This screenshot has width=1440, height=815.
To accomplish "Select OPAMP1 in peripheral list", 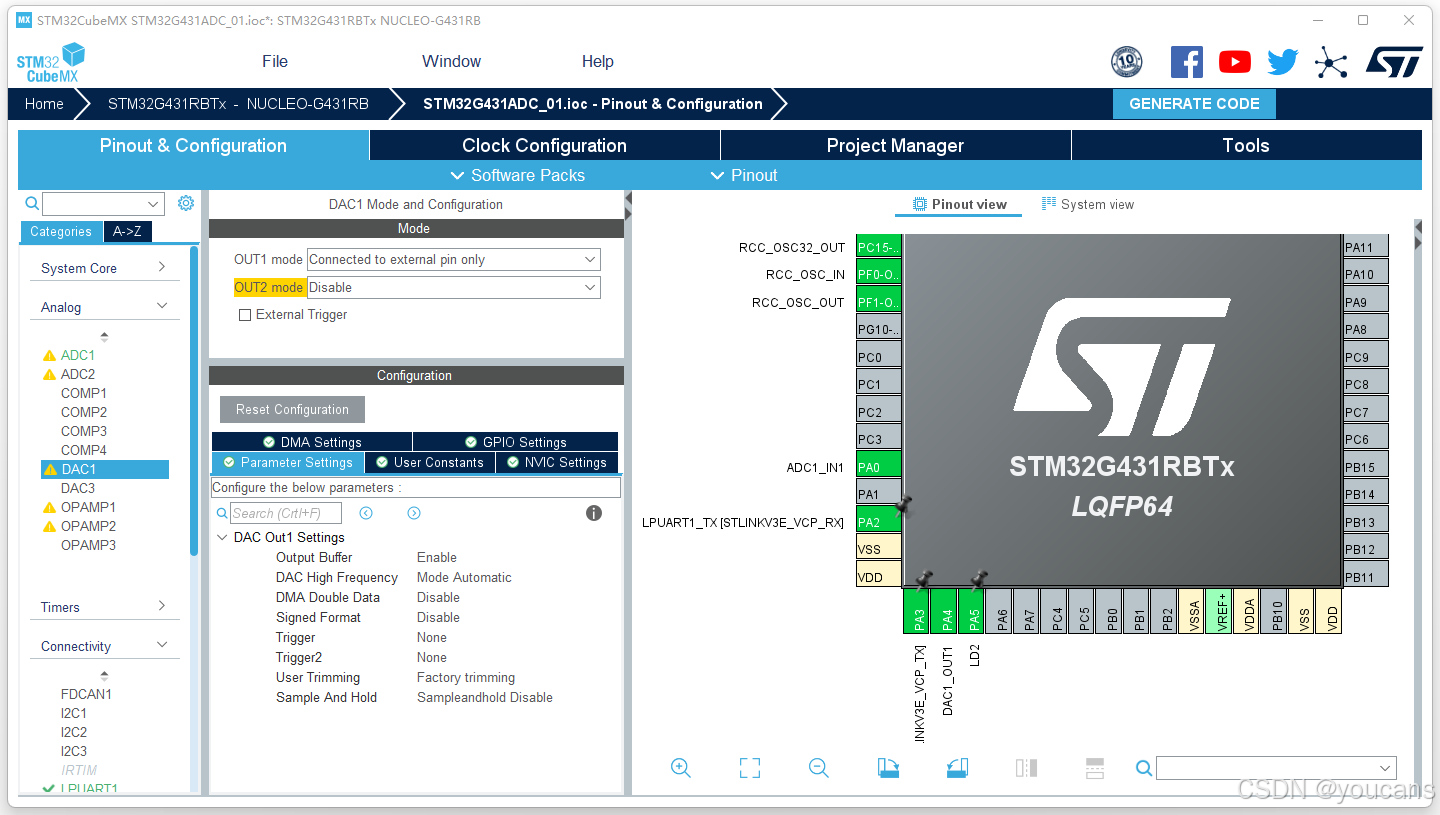I will pos(88,507).
